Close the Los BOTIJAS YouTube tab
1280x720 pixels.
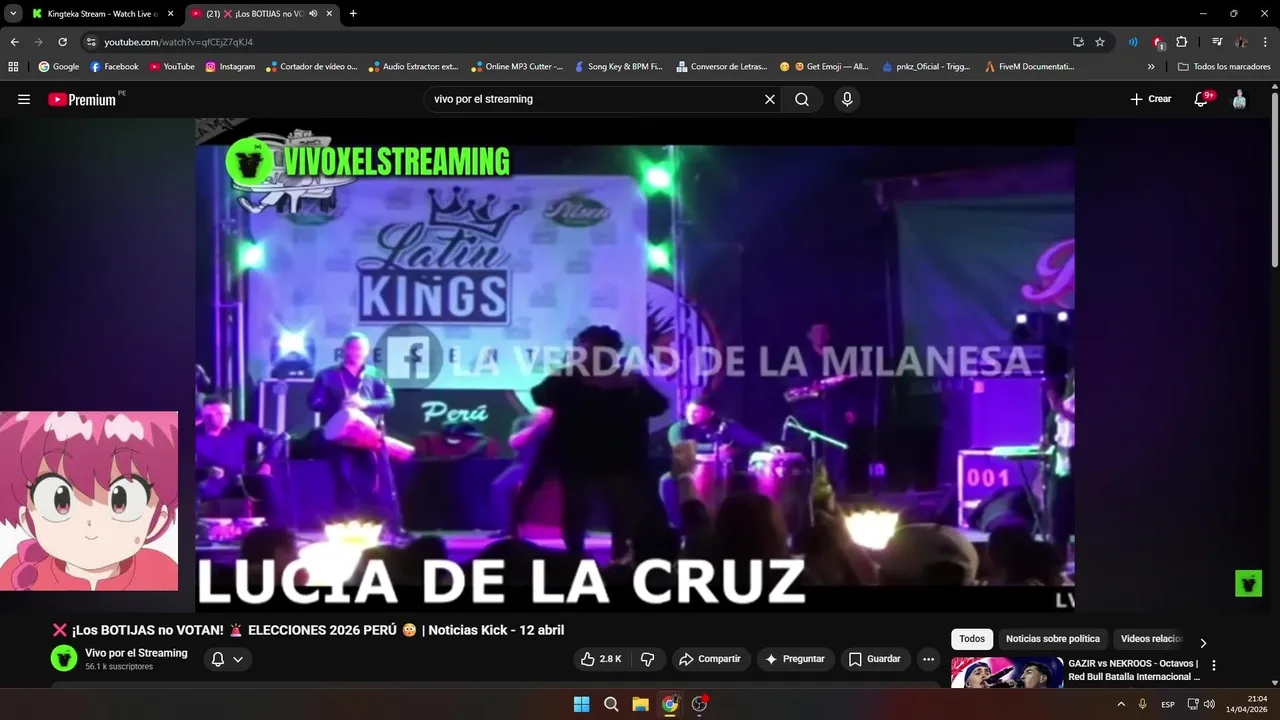[329, 14]
